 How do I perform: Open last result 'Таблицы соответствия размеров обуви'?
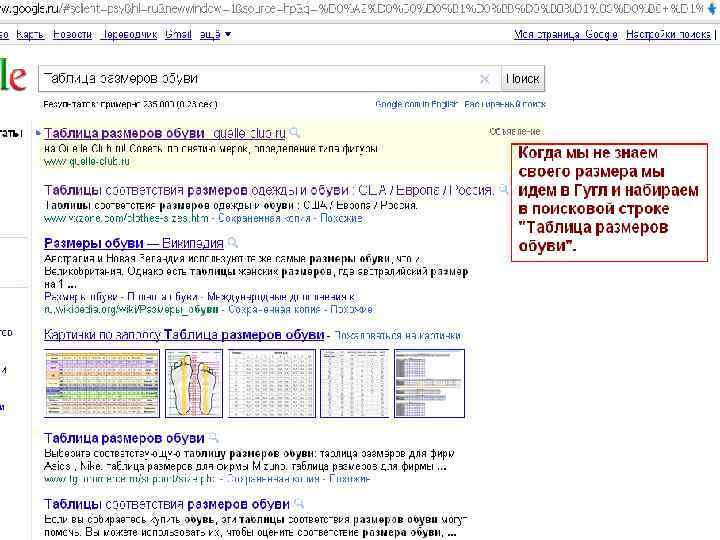(167, 504)
